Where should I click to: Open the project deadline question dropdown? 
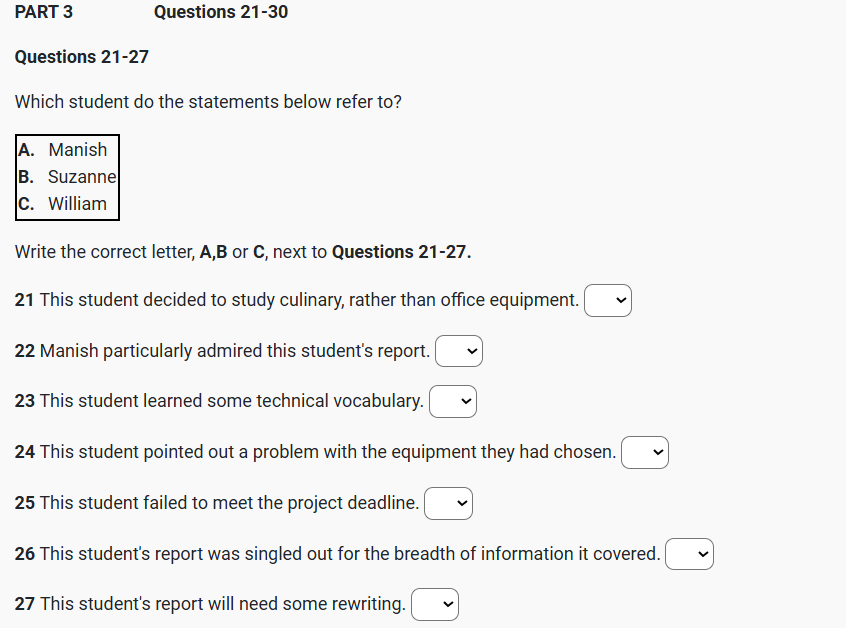448,503
